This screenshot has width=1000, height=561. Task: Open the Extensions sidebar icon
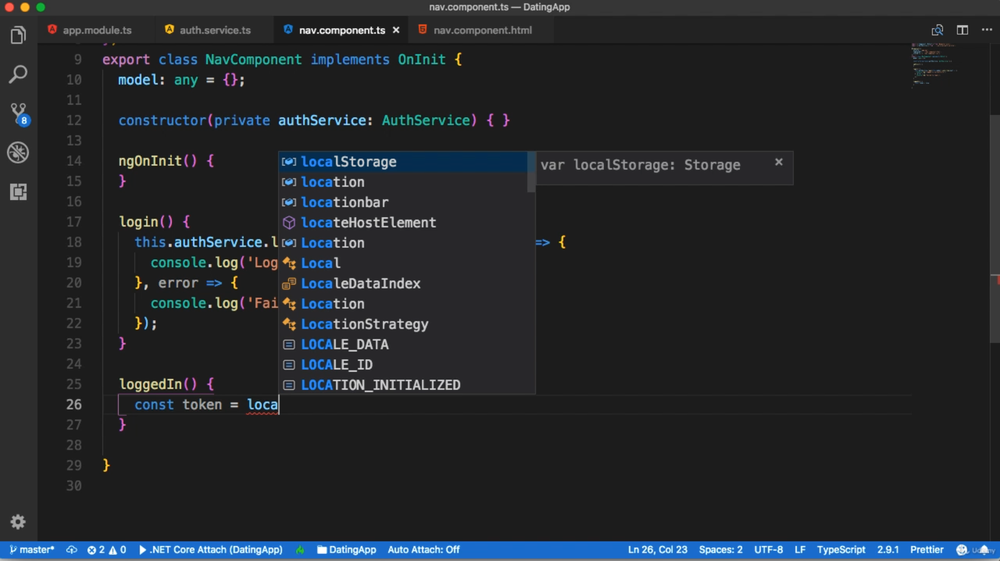tap(18, 191)
